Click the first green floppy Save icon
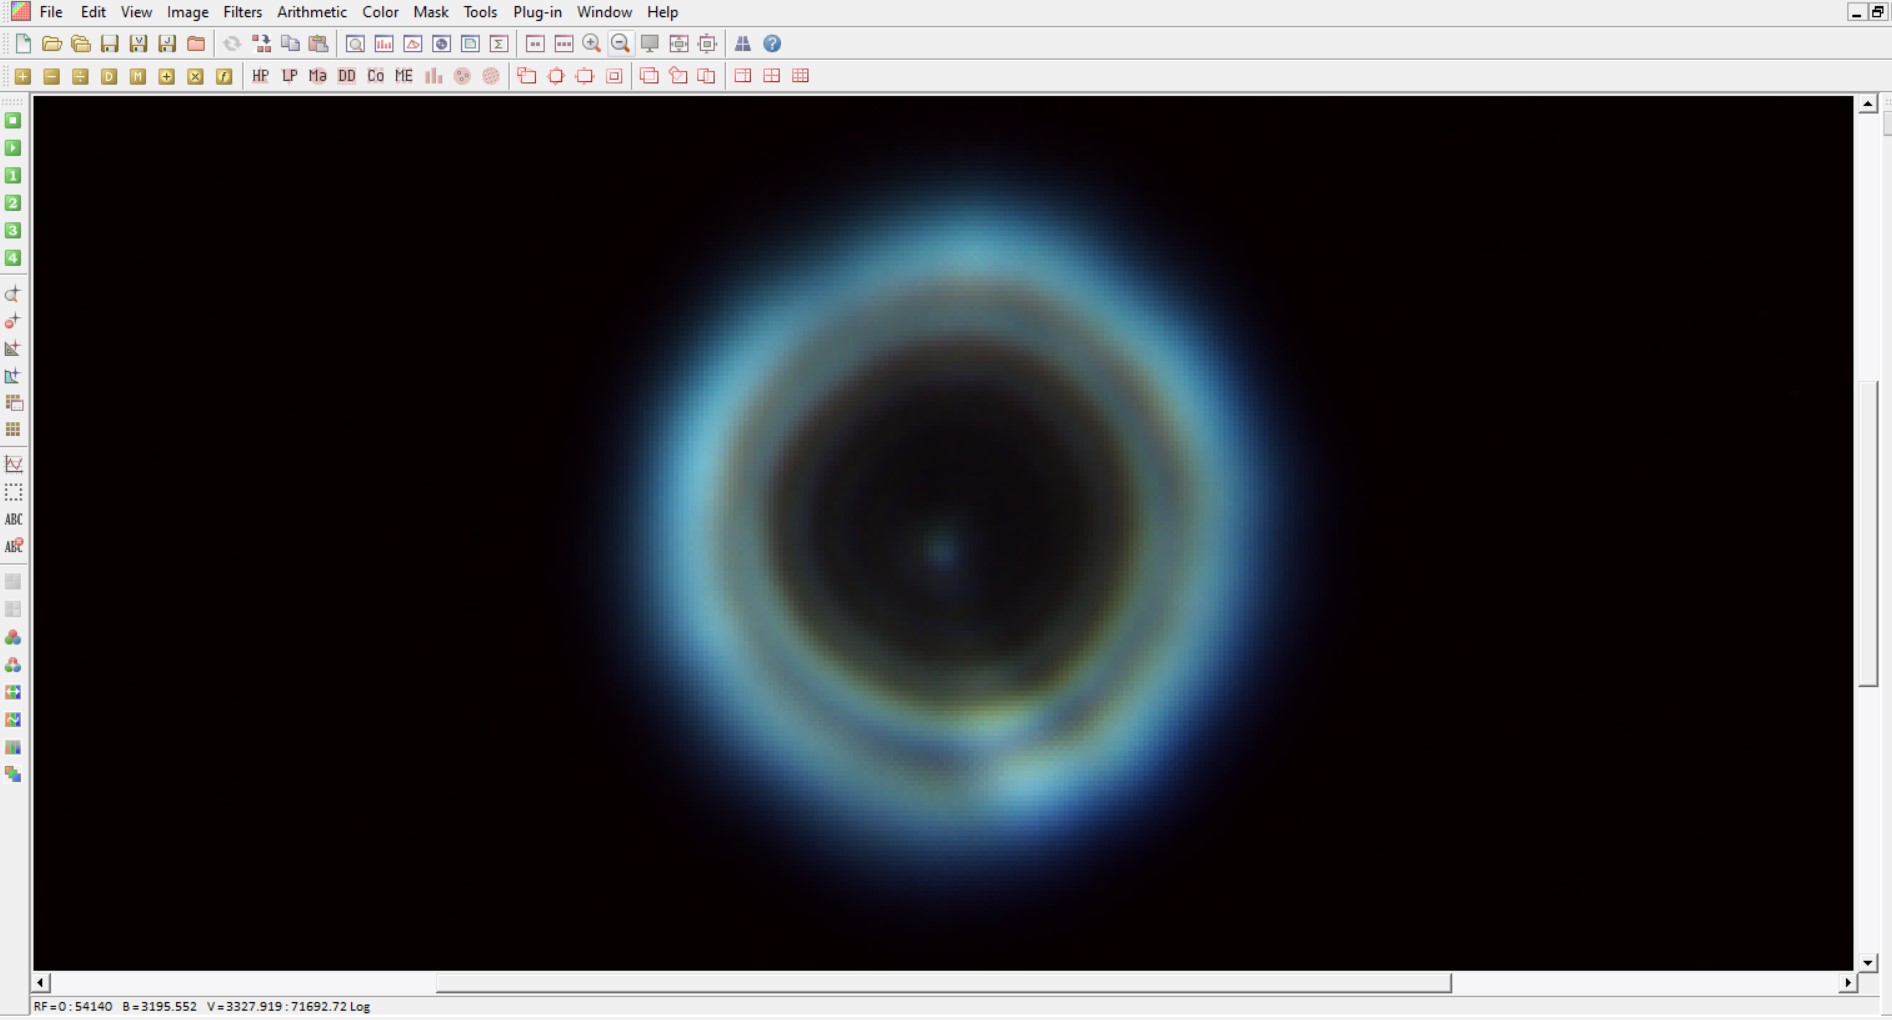The height and width of the screenshot is (1020, 1892). click(x=110, y=44)
